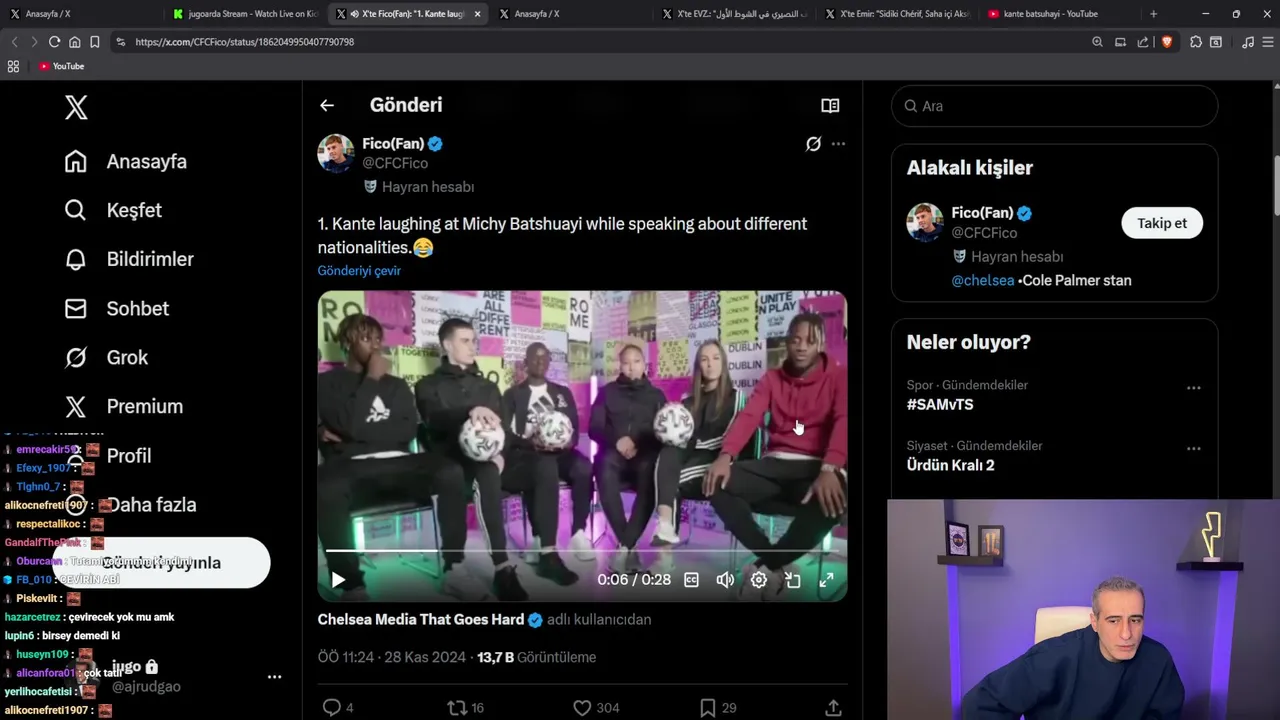Screen dimensions: 1280x720
Task: Switch to X'te Emir tab
Action: pos(896,14)
